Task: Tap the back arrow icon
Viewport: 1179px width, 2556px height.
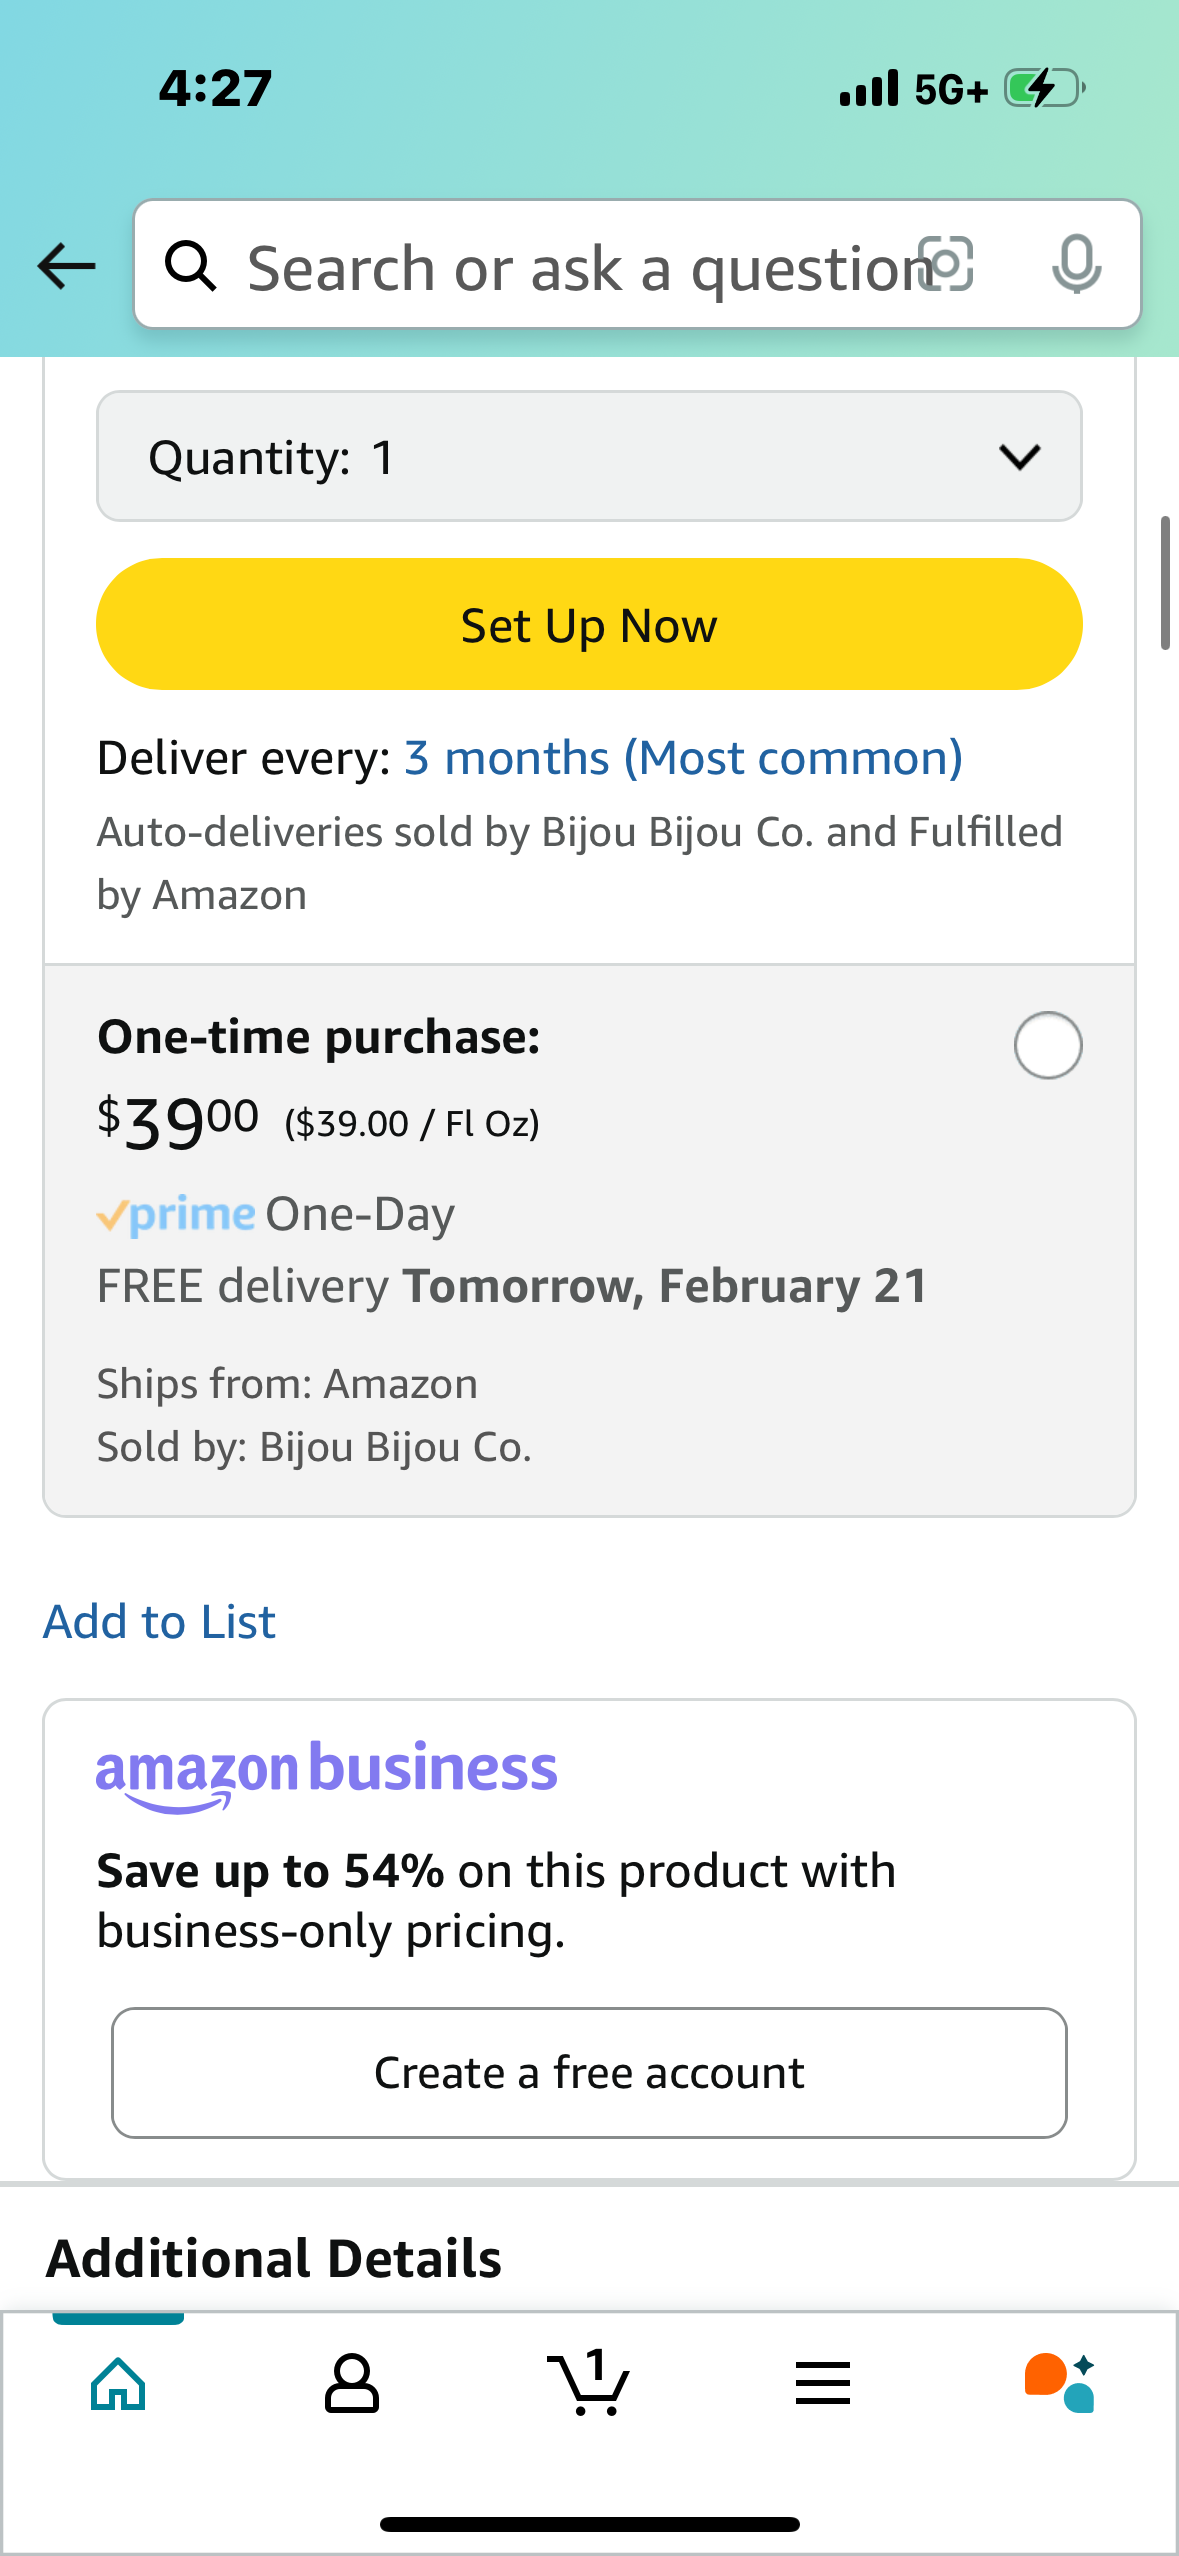Action: [x=66, y=266]
